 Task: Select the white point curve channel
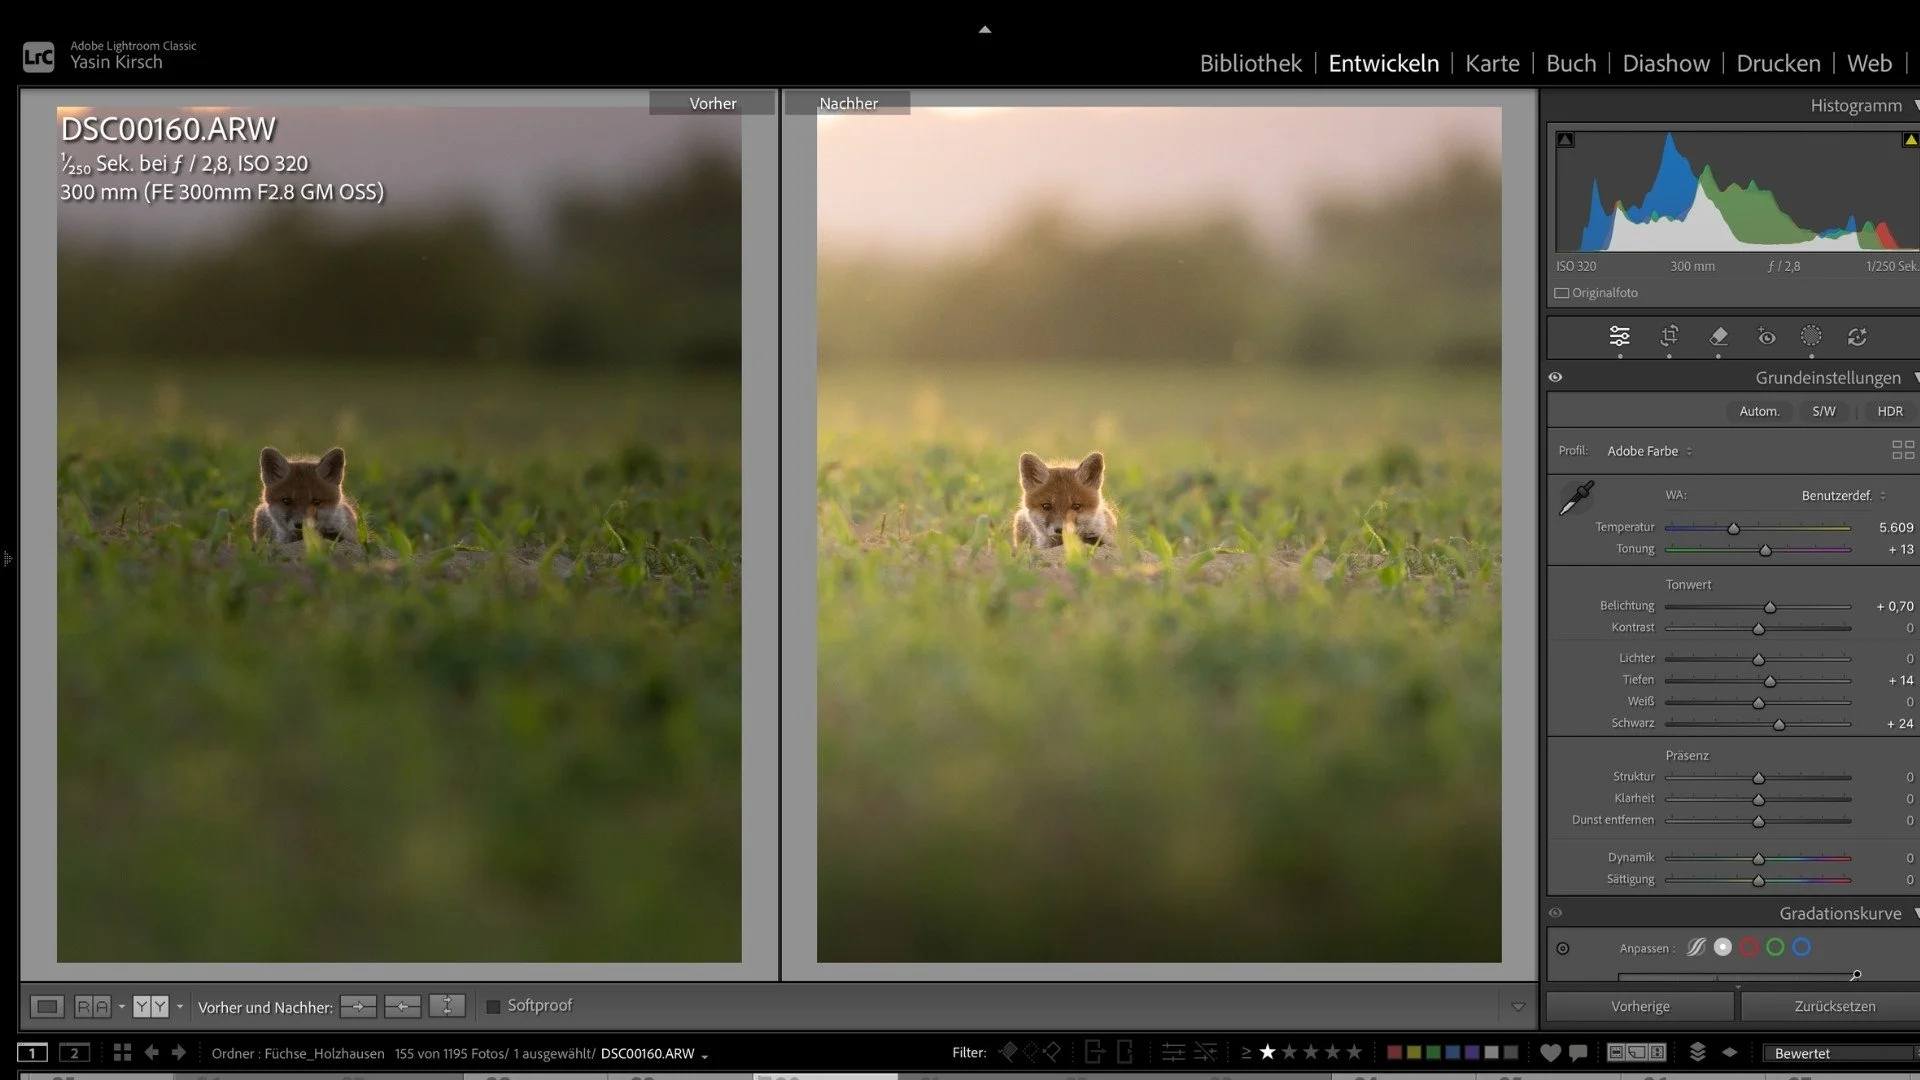point(1723,947)
